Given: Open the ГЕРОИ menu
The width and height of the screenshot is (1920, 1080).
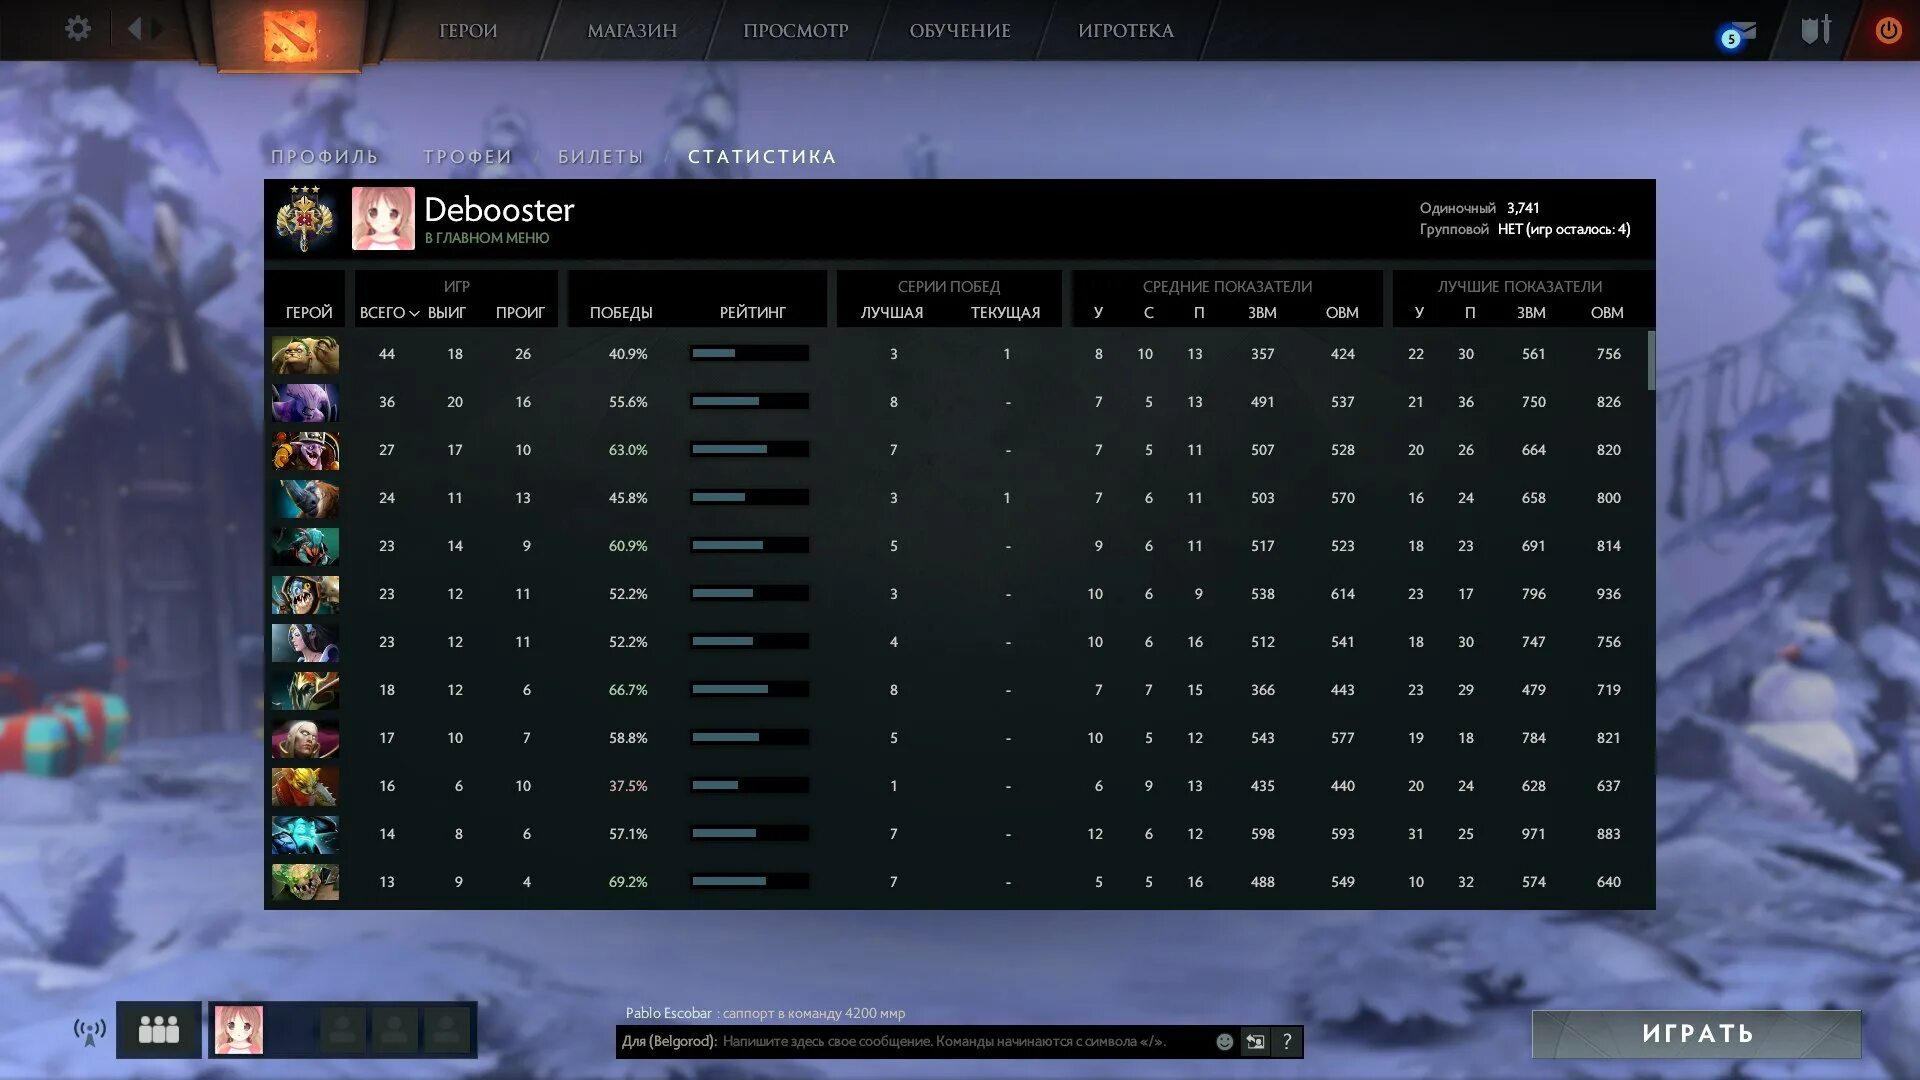Looking at the screenshot, I should pyautogui.click(x=468, y=31).
